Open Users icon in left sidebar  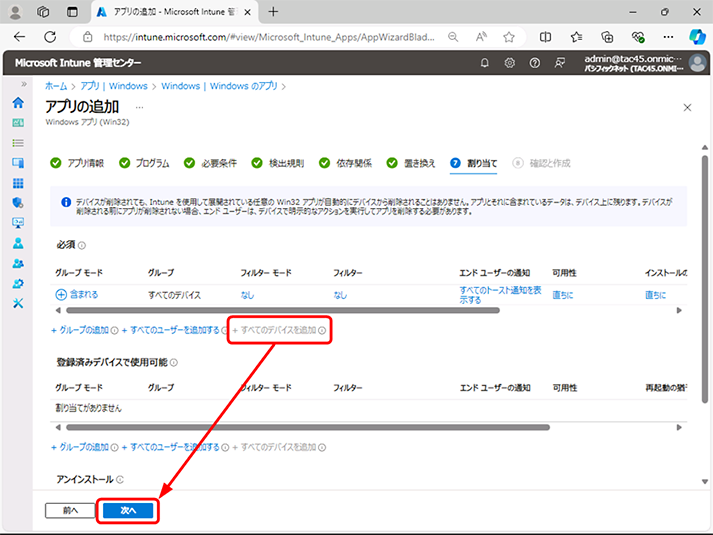click(x=18, y=243)
